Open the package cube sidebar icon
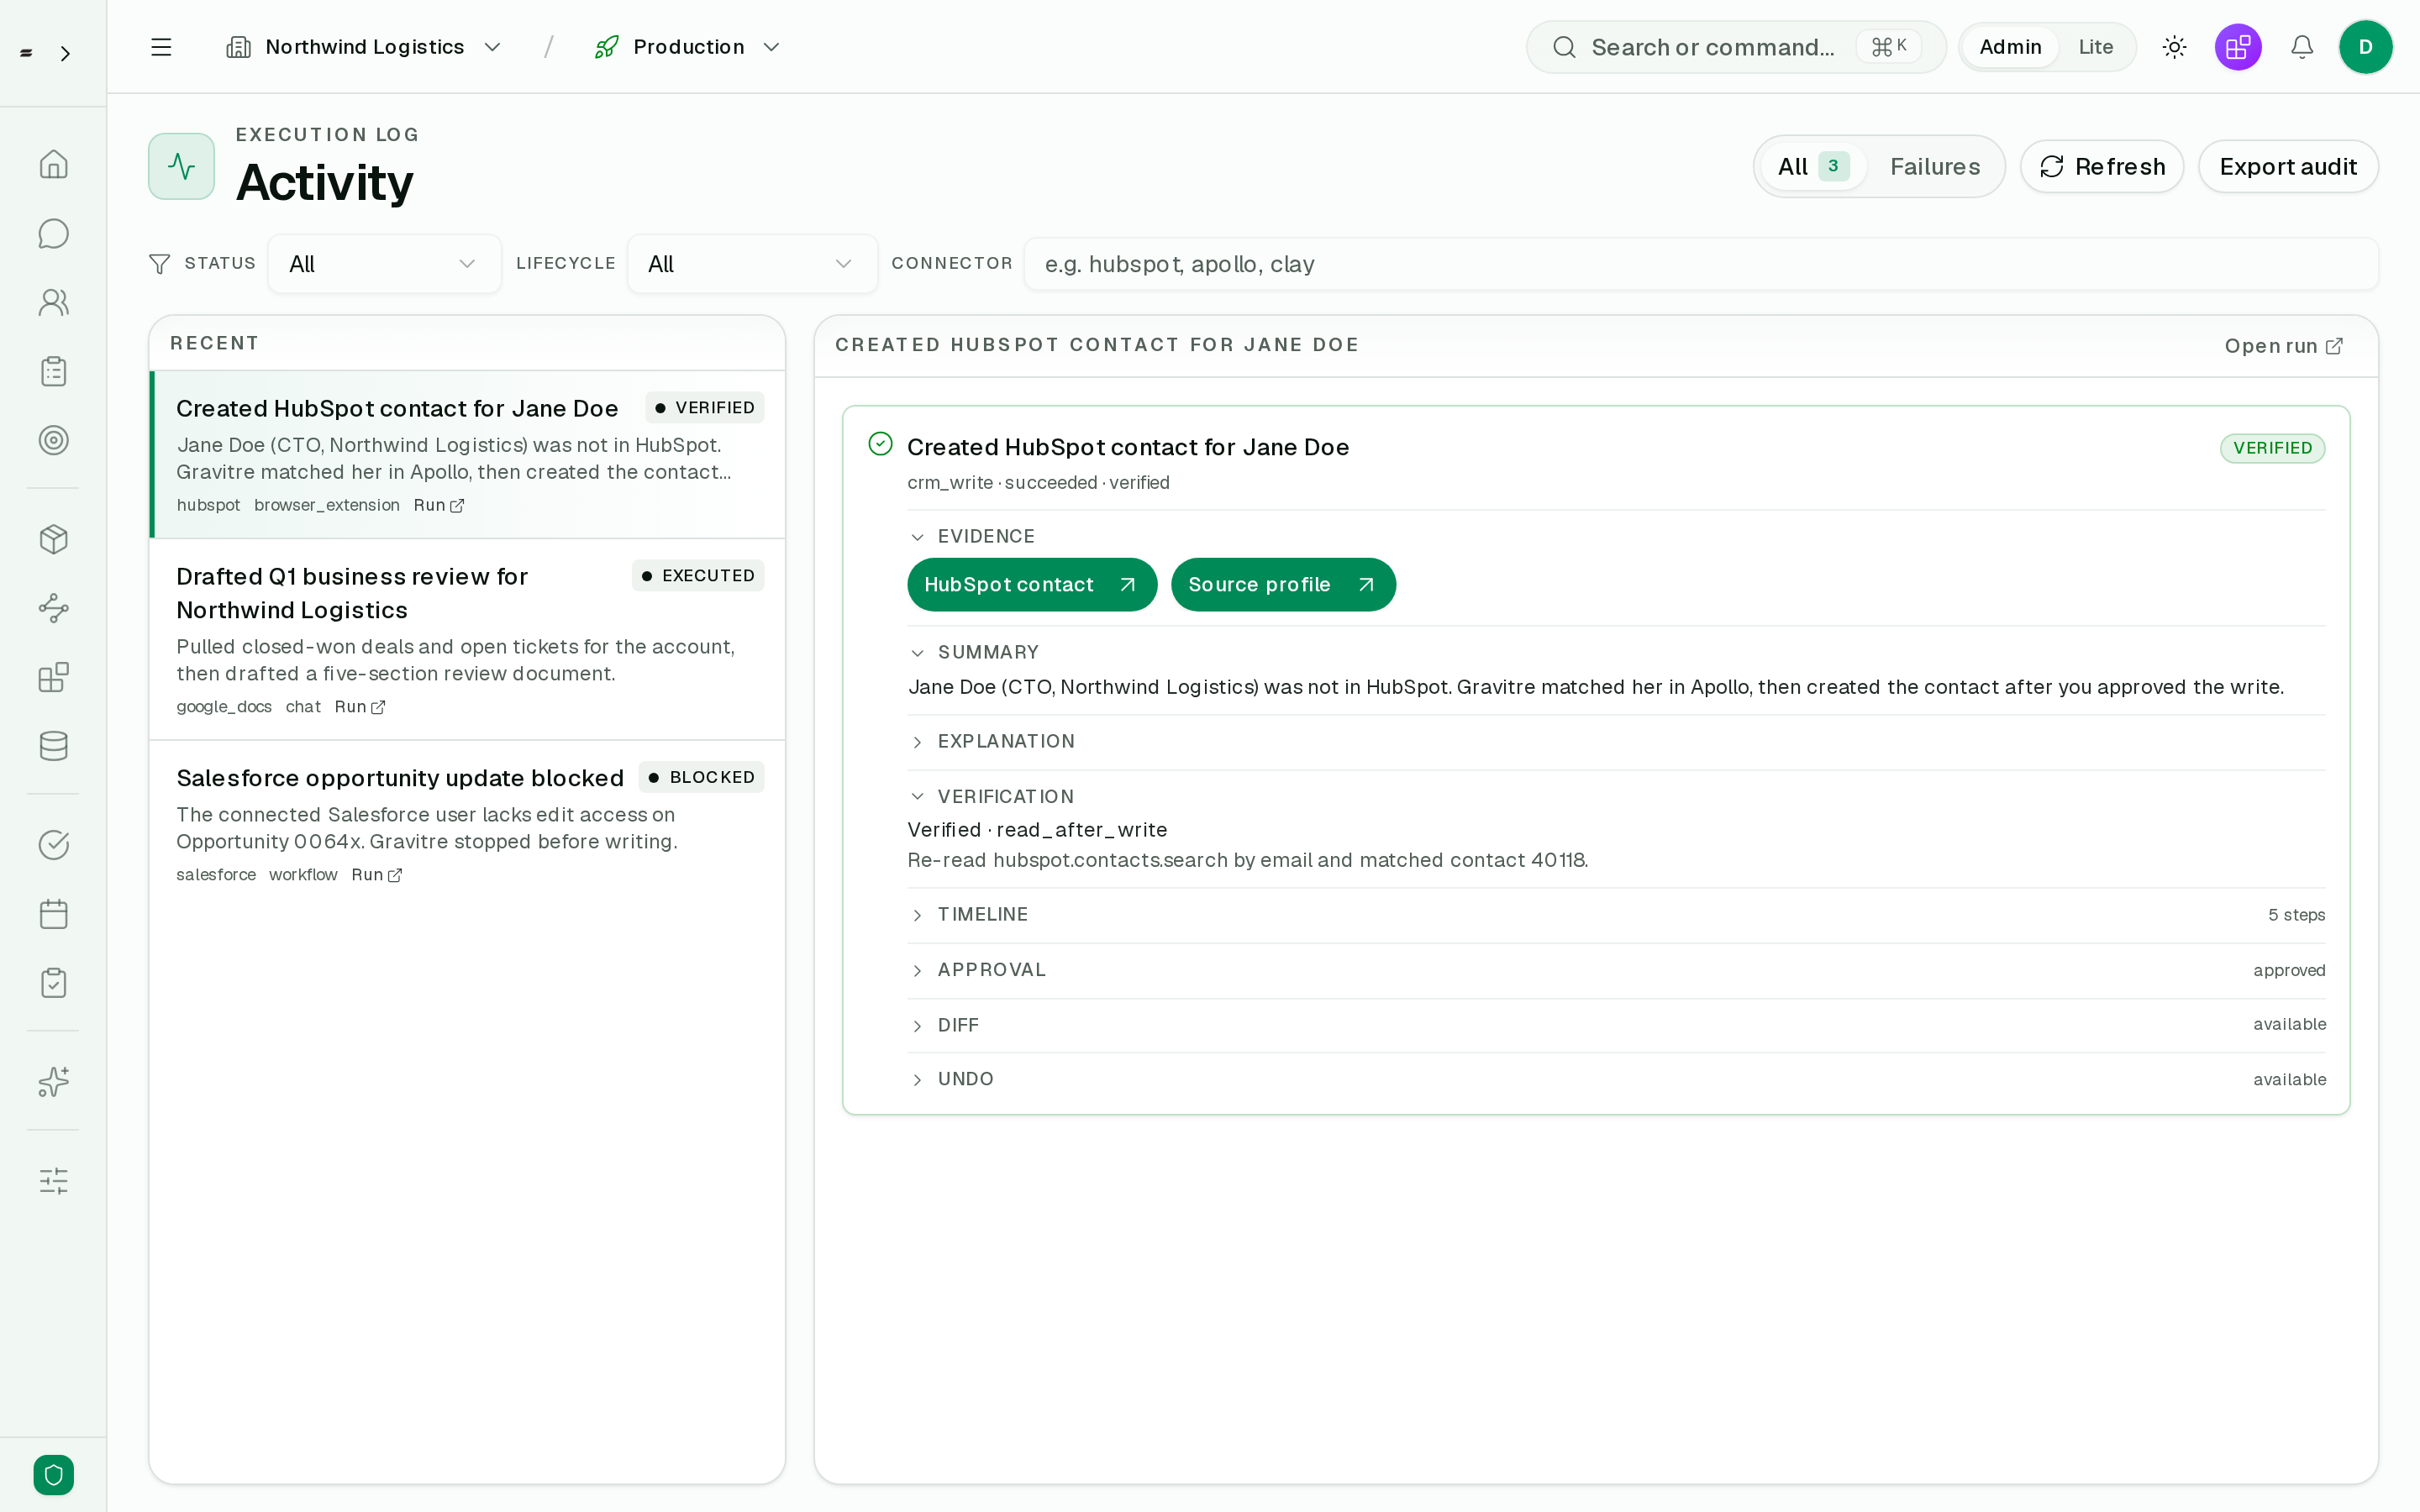Screen dimensions: 2420x1512 [x=53, y=539]
